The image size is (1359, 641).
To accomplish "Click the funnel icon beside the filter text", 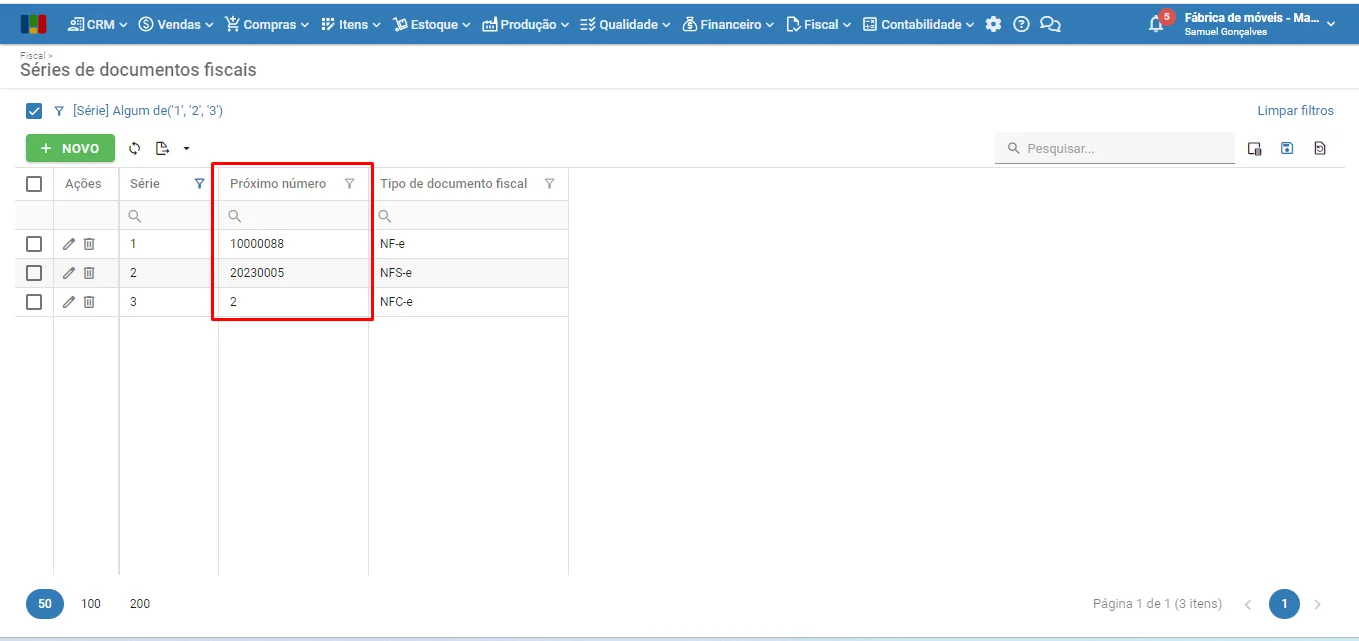I will 59,111.
